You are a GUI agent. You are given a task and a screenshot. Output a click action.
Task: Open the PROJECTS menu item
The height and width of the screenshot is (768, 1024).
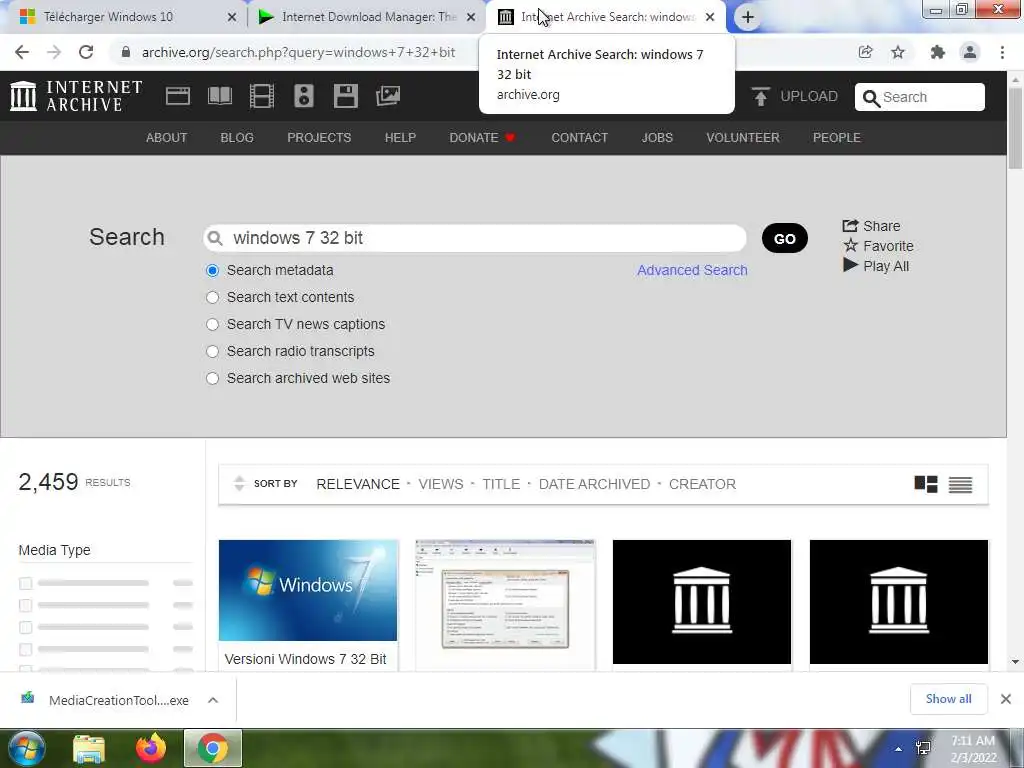(x=319, y=138)
